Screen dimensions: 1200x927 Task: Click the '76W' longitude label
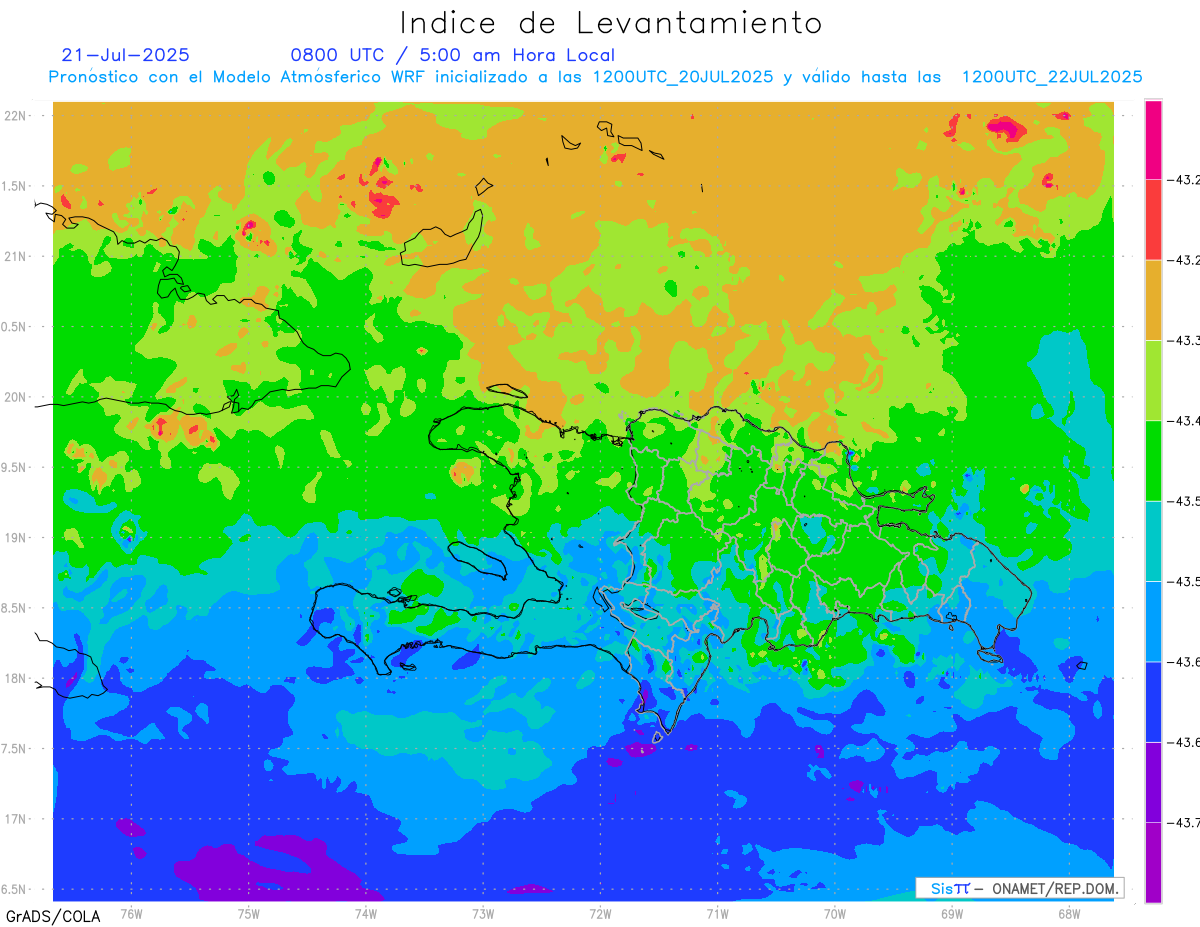coord(131,913)
